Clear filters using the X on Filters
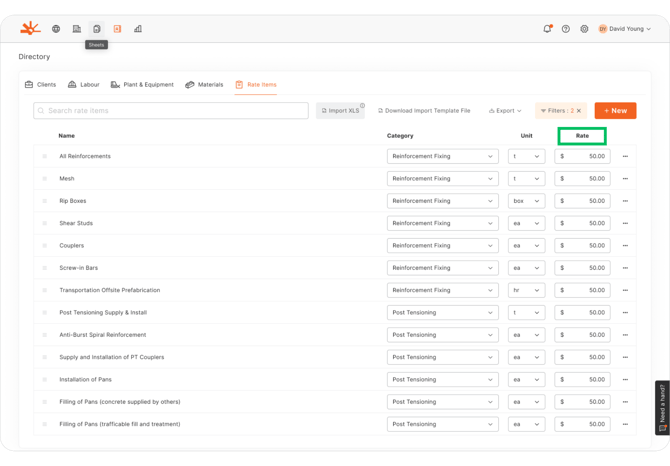Screen dimensions: 670x466 pos(579,111)
